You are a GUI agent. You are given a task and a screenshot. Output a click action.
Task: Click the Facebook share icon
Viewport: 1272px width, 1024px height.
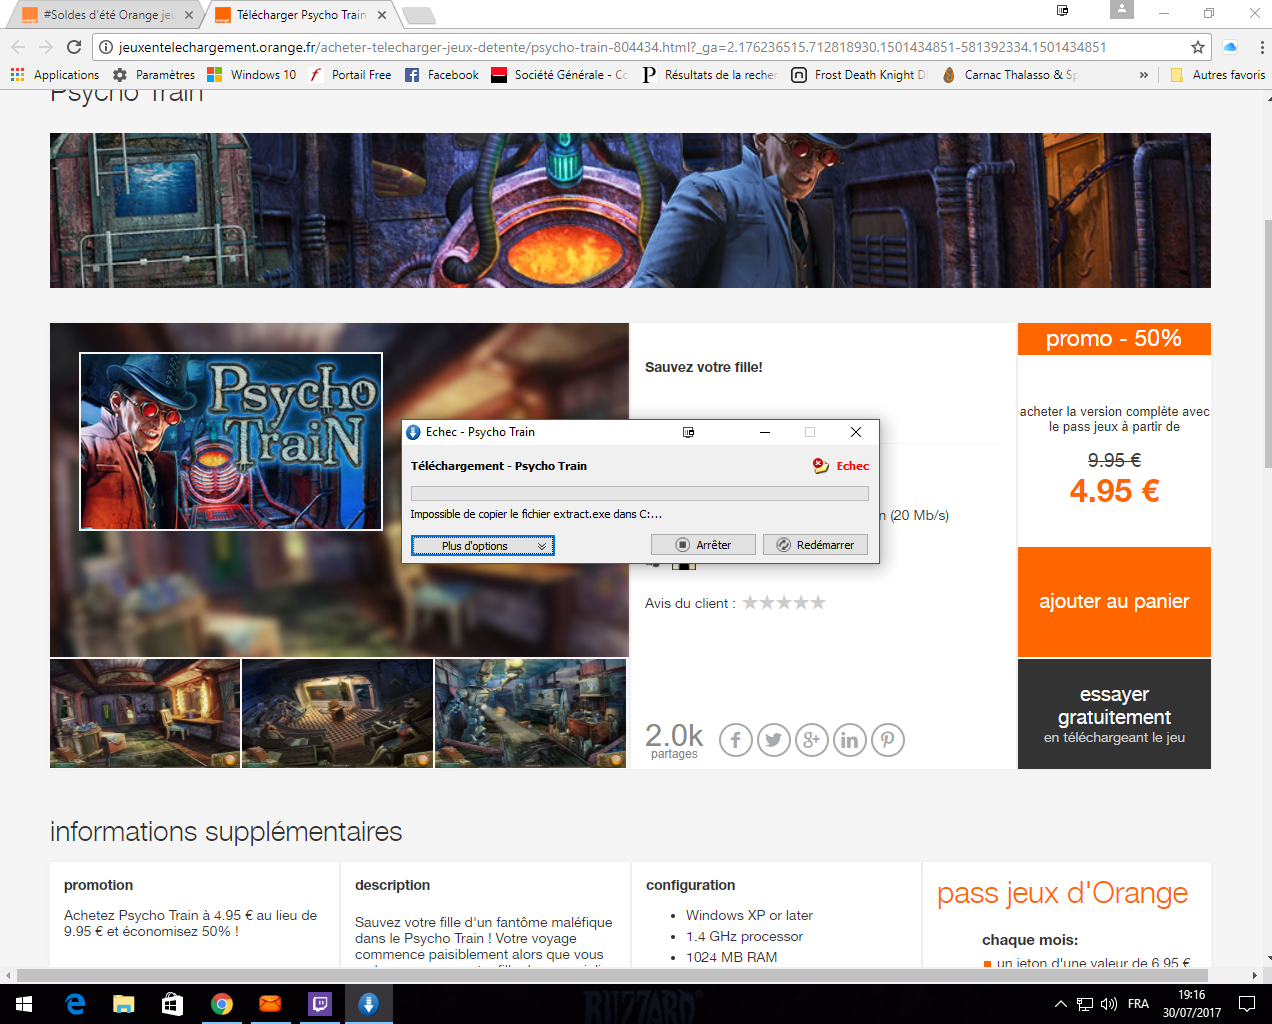735,740
